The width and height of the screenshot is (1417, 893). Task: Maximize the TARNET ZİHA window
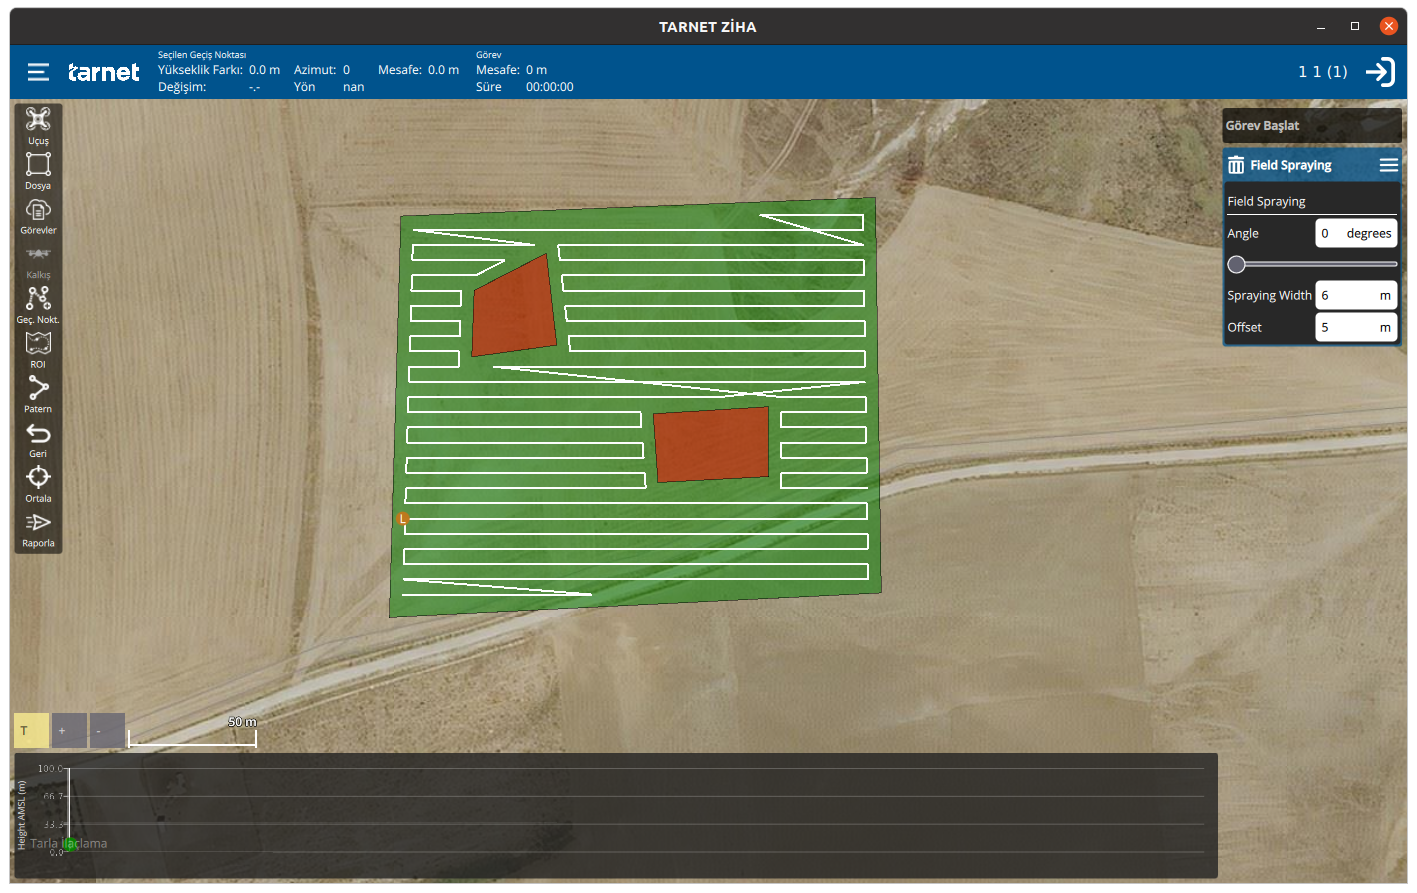coord(1355,27)
